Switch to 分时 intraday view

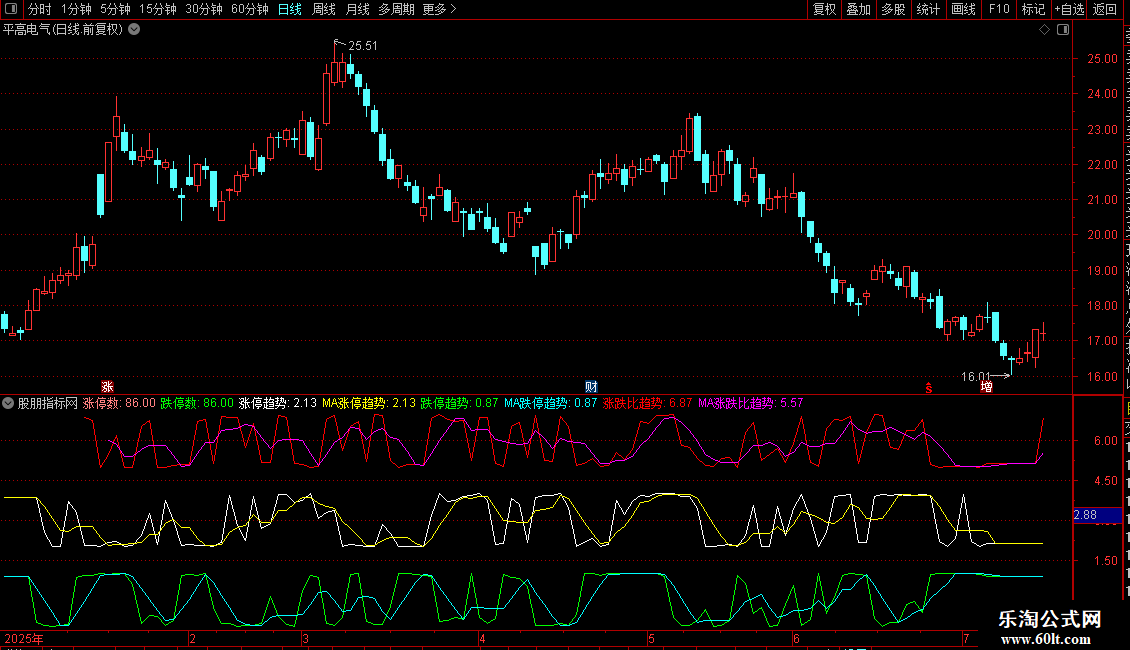pyautogui.click(x=40, y=9)
